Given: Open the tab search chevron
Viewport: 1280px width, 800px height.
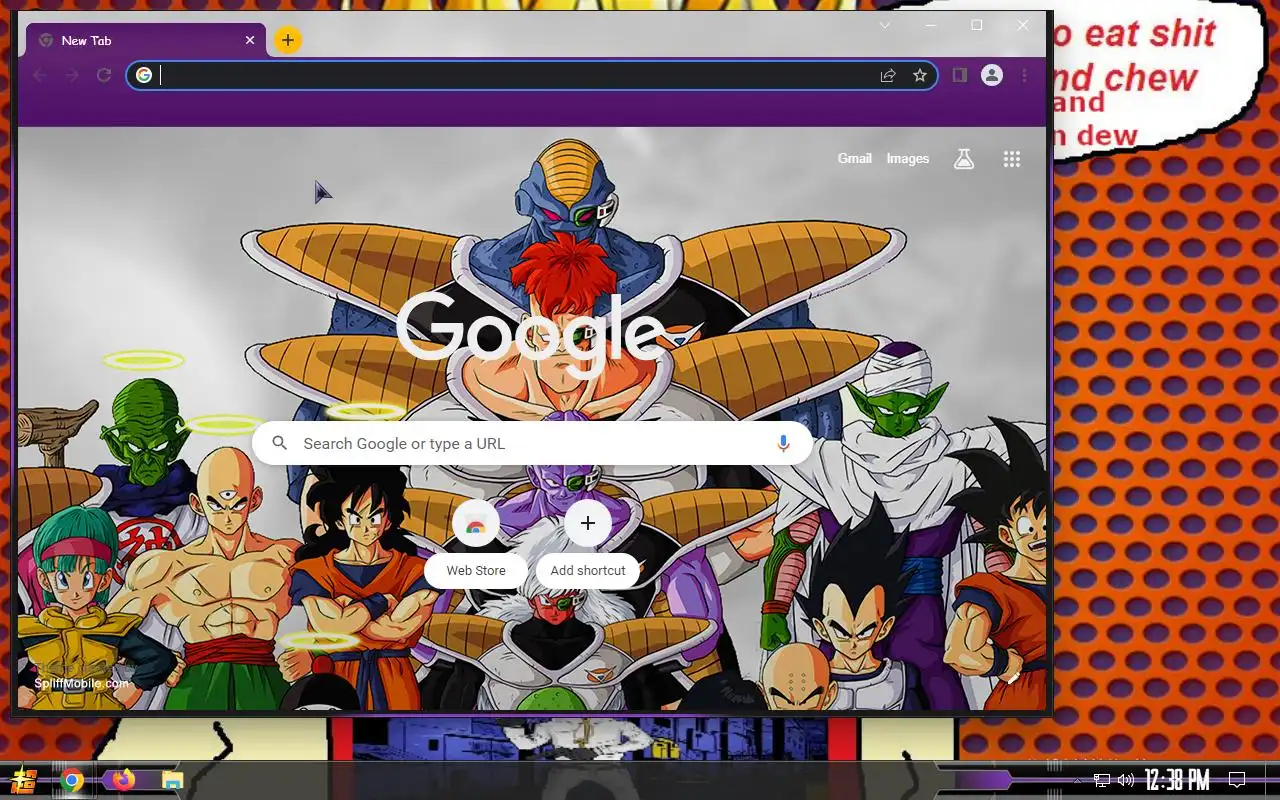Looking at the screenshot, I should coord(885,25).
